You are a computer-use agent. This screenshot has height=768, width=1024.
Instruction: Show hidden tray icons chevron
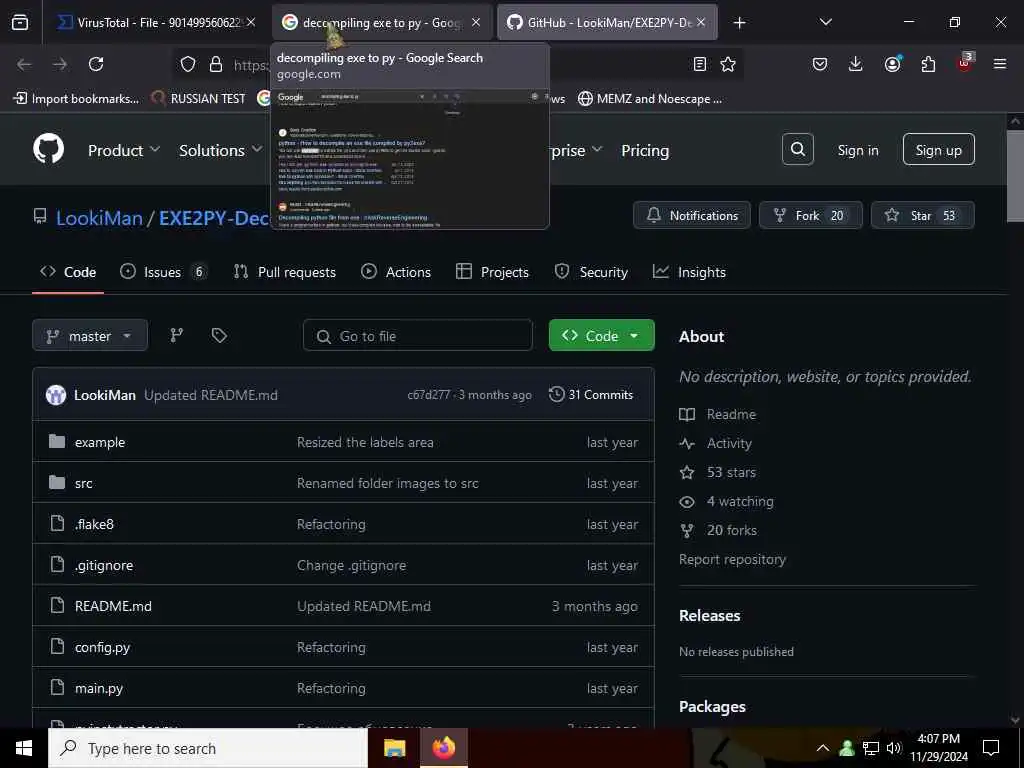click(x=823, y=748)
